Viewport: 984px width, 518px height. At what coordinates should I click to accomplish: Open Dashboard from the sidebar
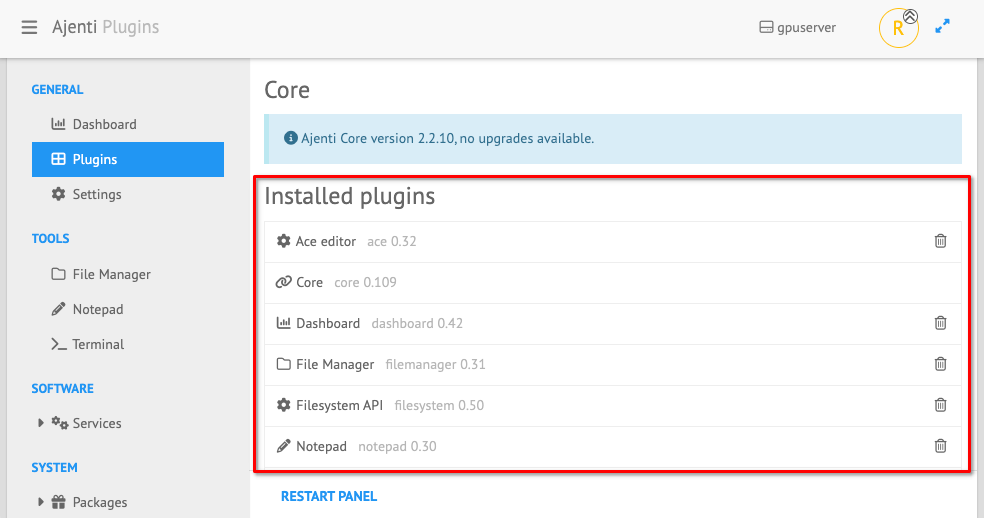[x=127, y=124]
